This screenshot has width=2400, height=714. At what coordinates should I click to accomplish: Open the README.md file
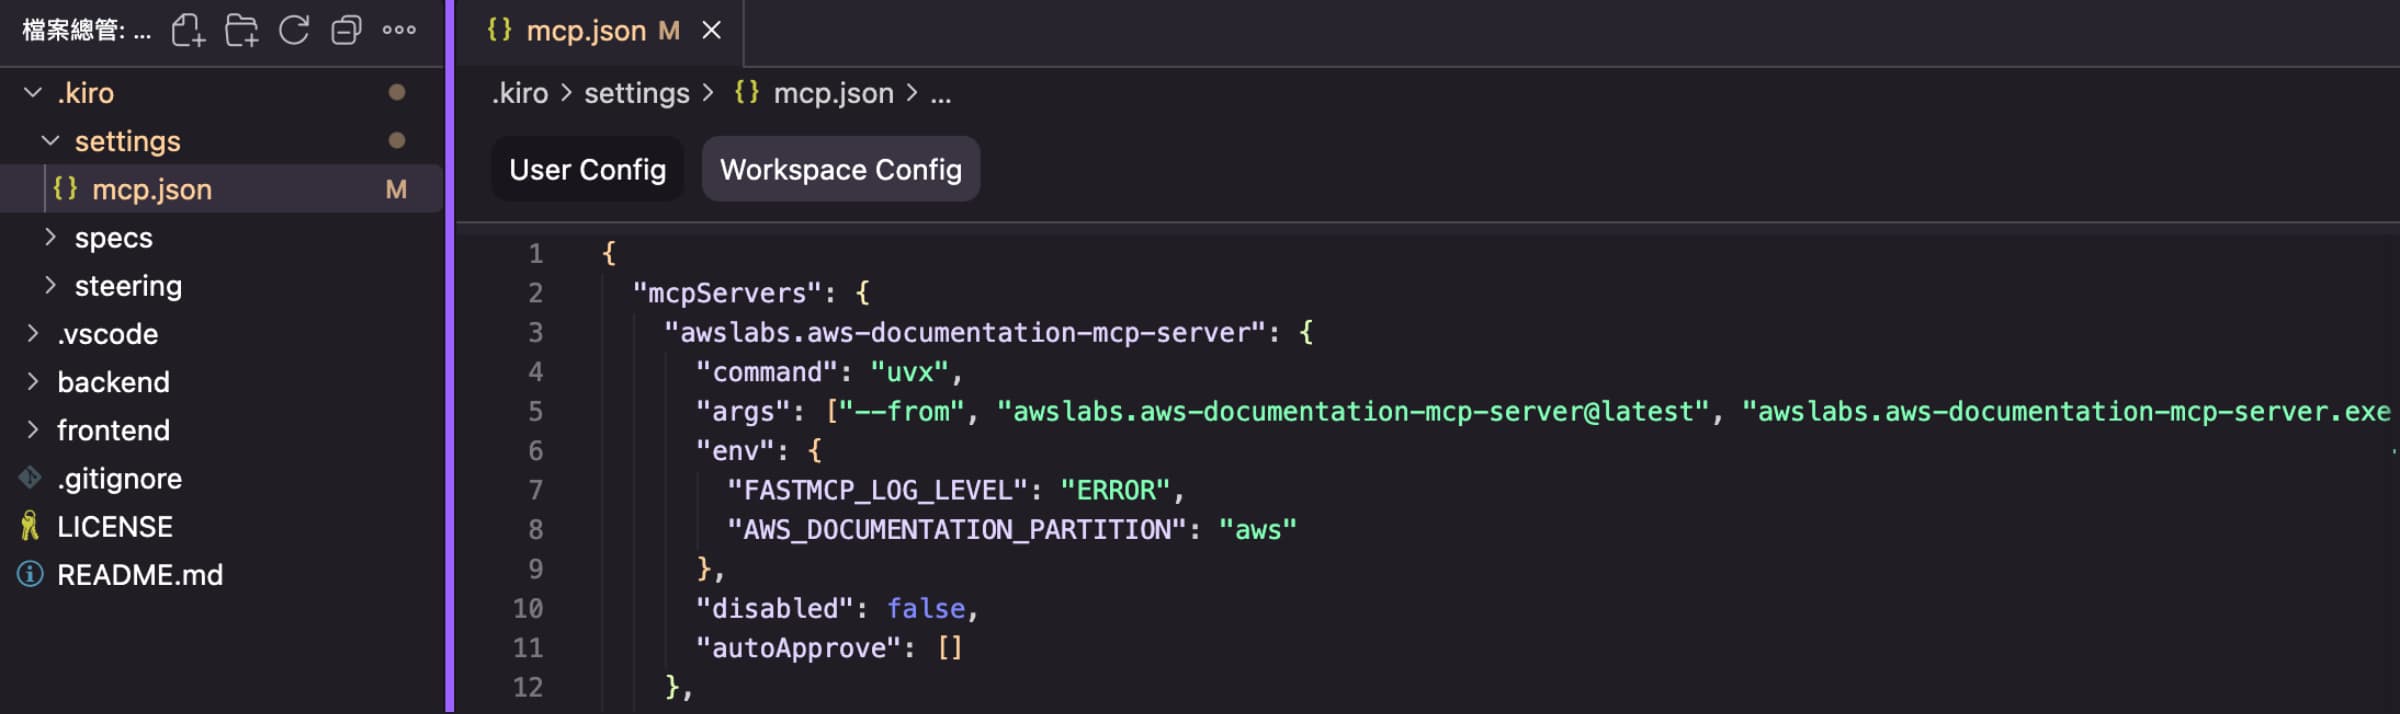pyautogui.click(x=222, y=574)
